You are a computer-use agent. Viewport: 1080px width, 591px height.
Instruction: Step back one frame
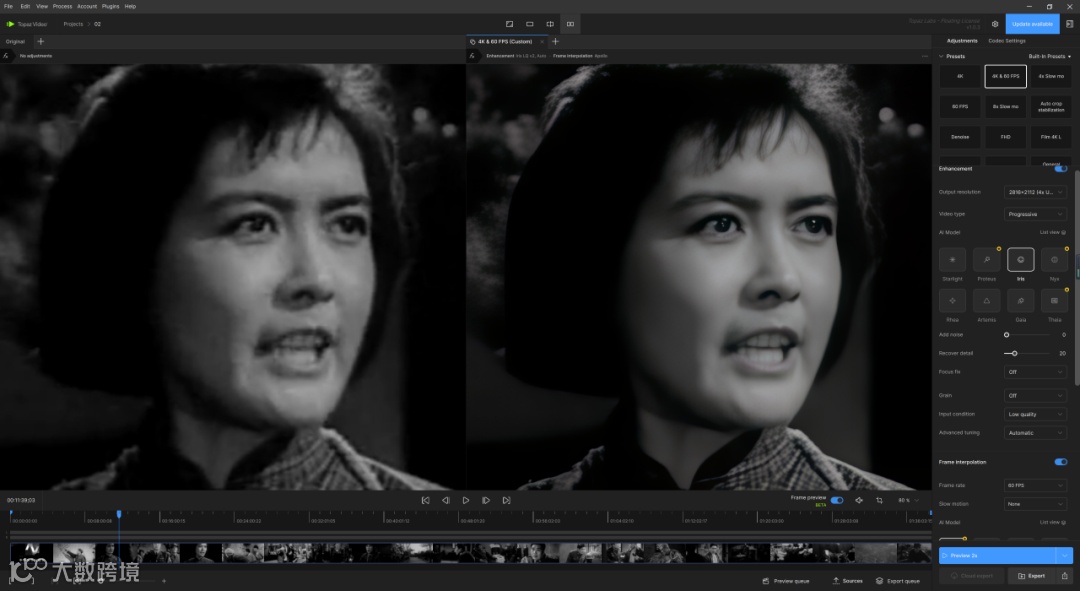coord(446,501)
